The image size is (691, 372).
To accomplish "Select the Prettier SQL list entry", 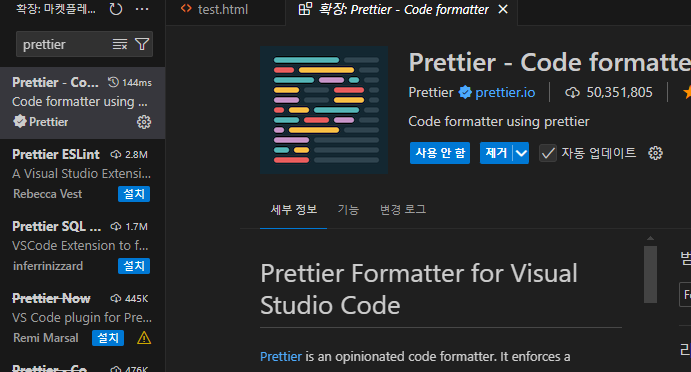I will 82,247.
